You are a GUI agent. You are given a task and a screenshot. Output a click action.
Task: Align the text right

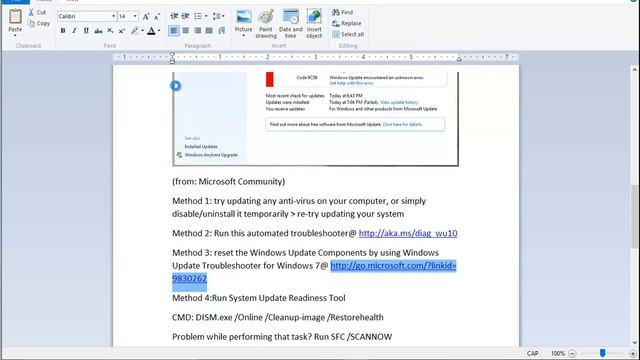[x=198, y=31]
